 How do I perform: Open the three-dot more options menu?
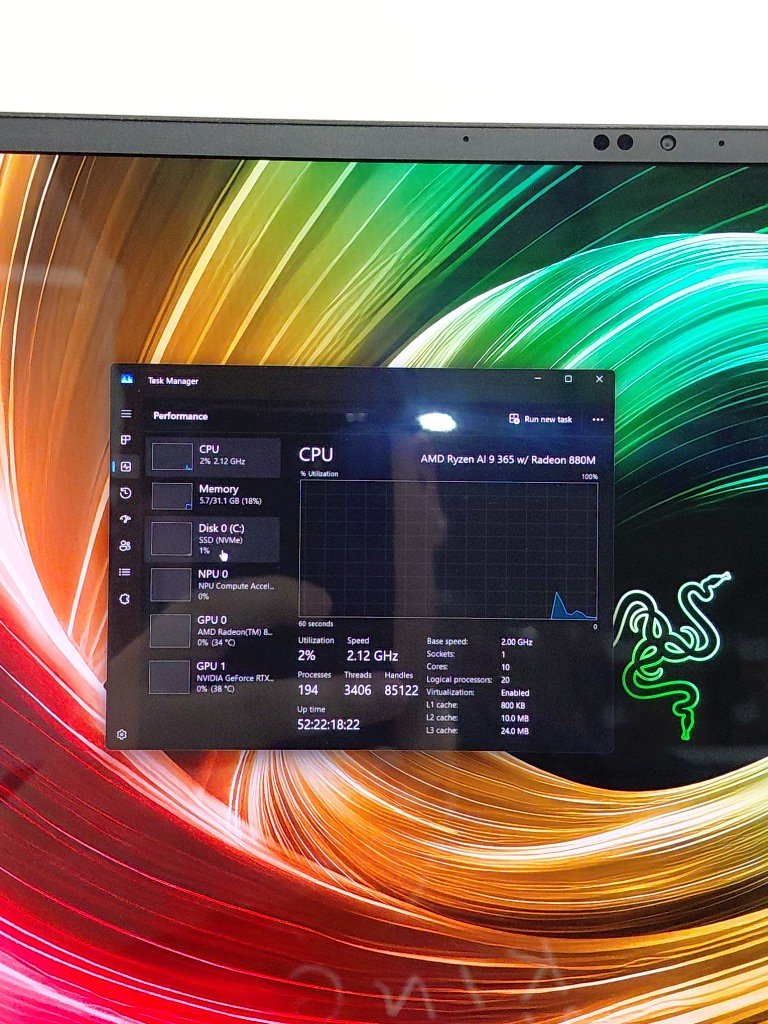(598, 420)
